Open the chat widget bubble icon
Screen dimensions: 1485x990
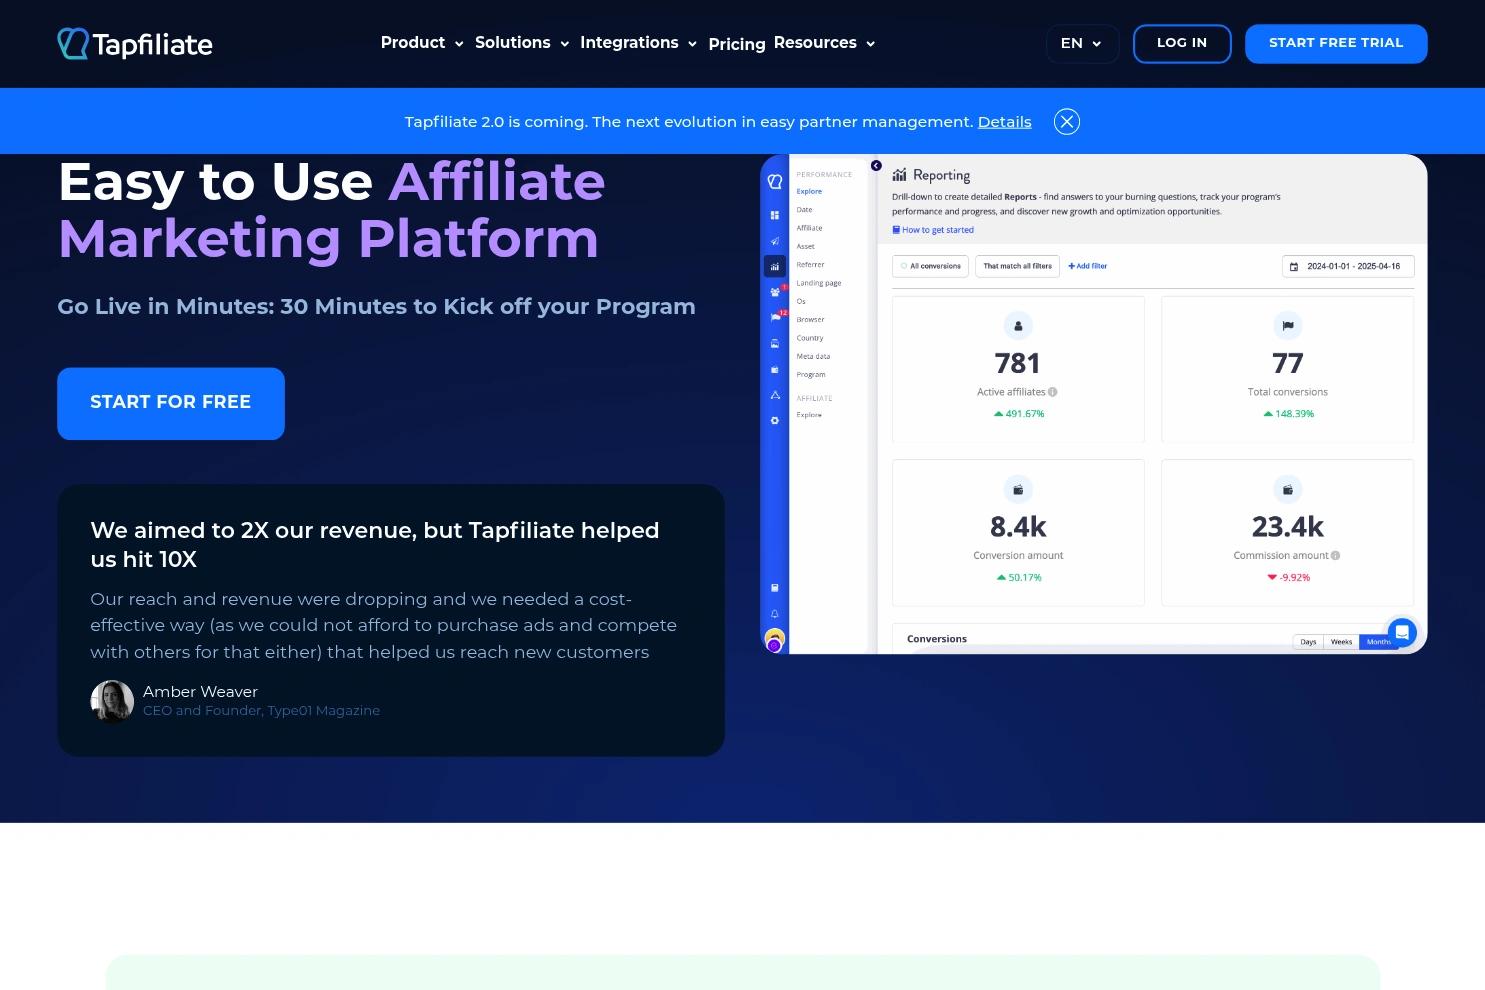[1402, 632]
